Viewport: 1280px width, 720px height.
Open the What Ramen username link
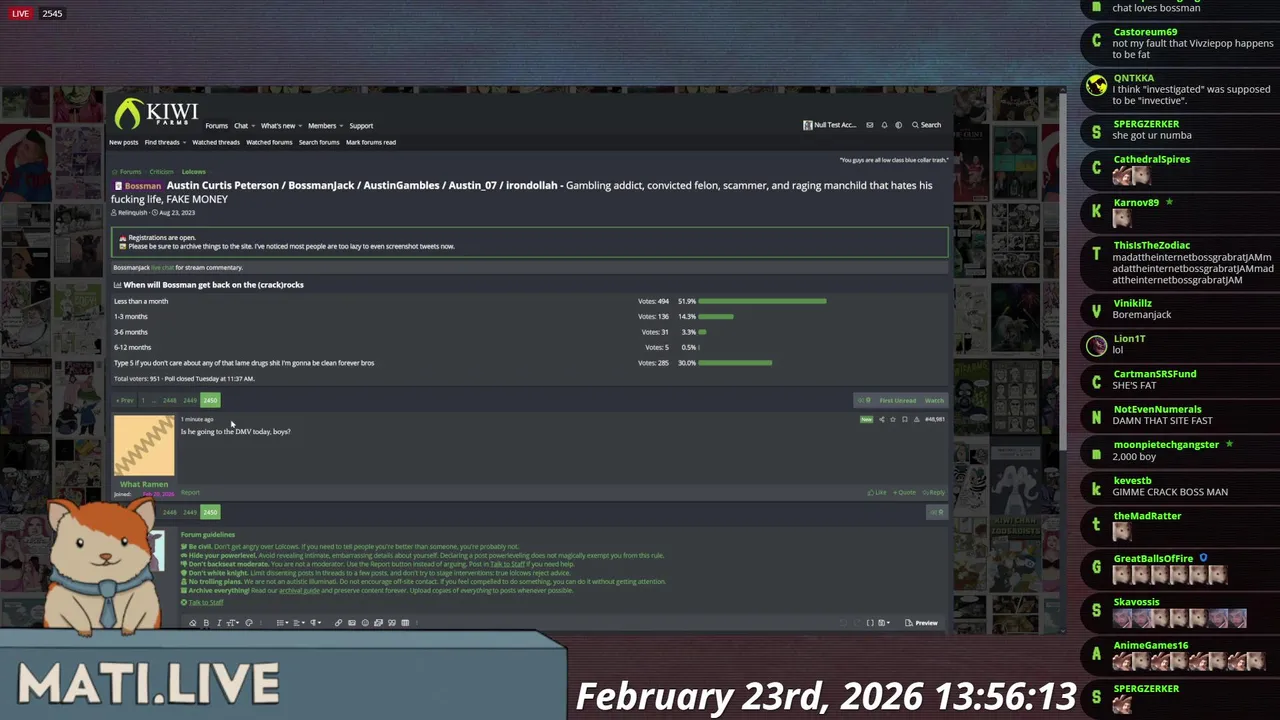[144, 485]
